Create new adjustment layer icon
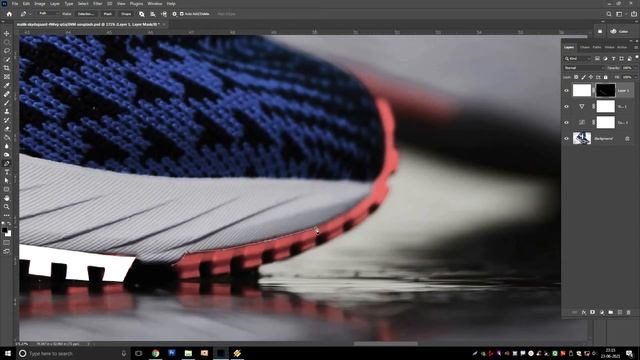This screenshot has width=640, height=360. coord(602,312)
